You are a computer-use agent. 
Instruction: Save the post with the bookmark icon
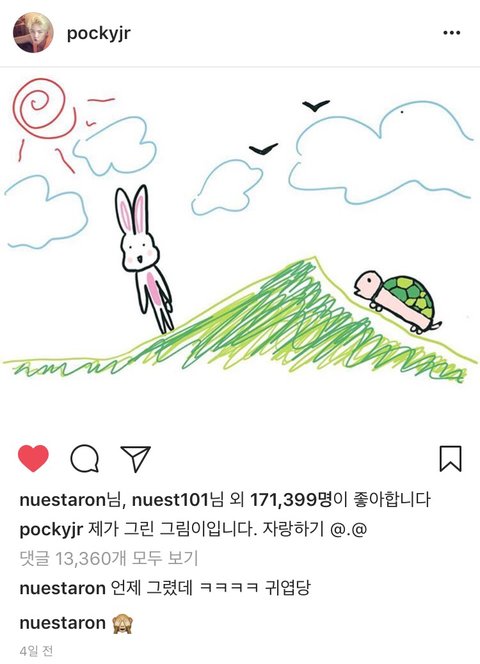[450, 458]
